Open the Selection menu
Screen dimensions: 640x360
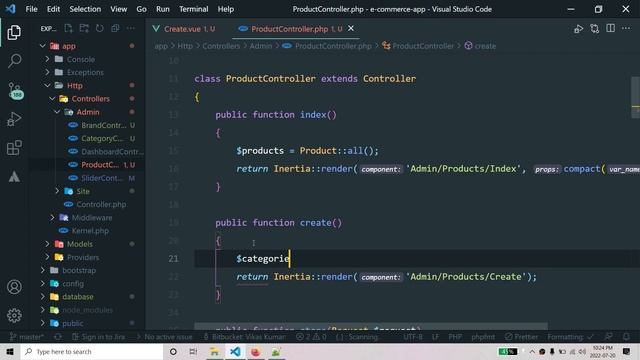(85, 9)
